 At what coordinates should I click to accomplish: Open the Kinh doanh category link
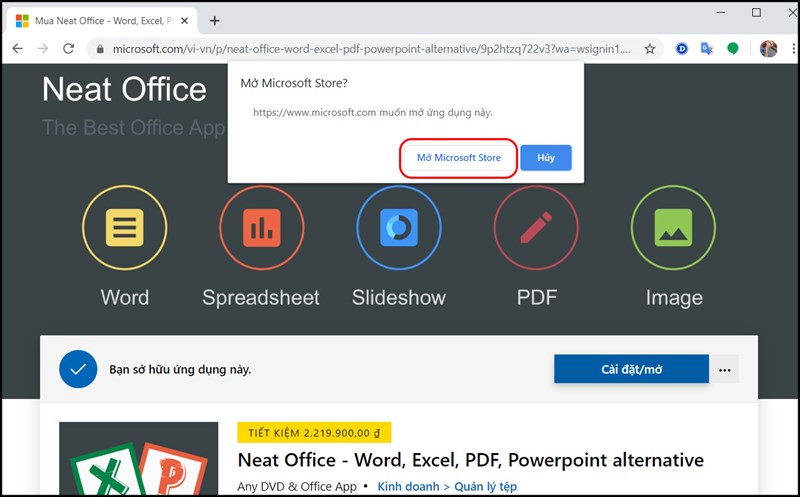(408, 487)
